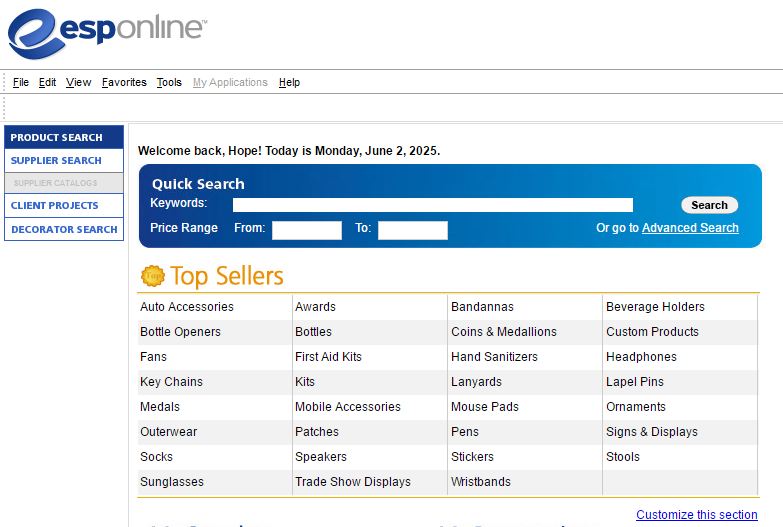
Task: Click the Price Range From field
Action: [x=307, y=230]
